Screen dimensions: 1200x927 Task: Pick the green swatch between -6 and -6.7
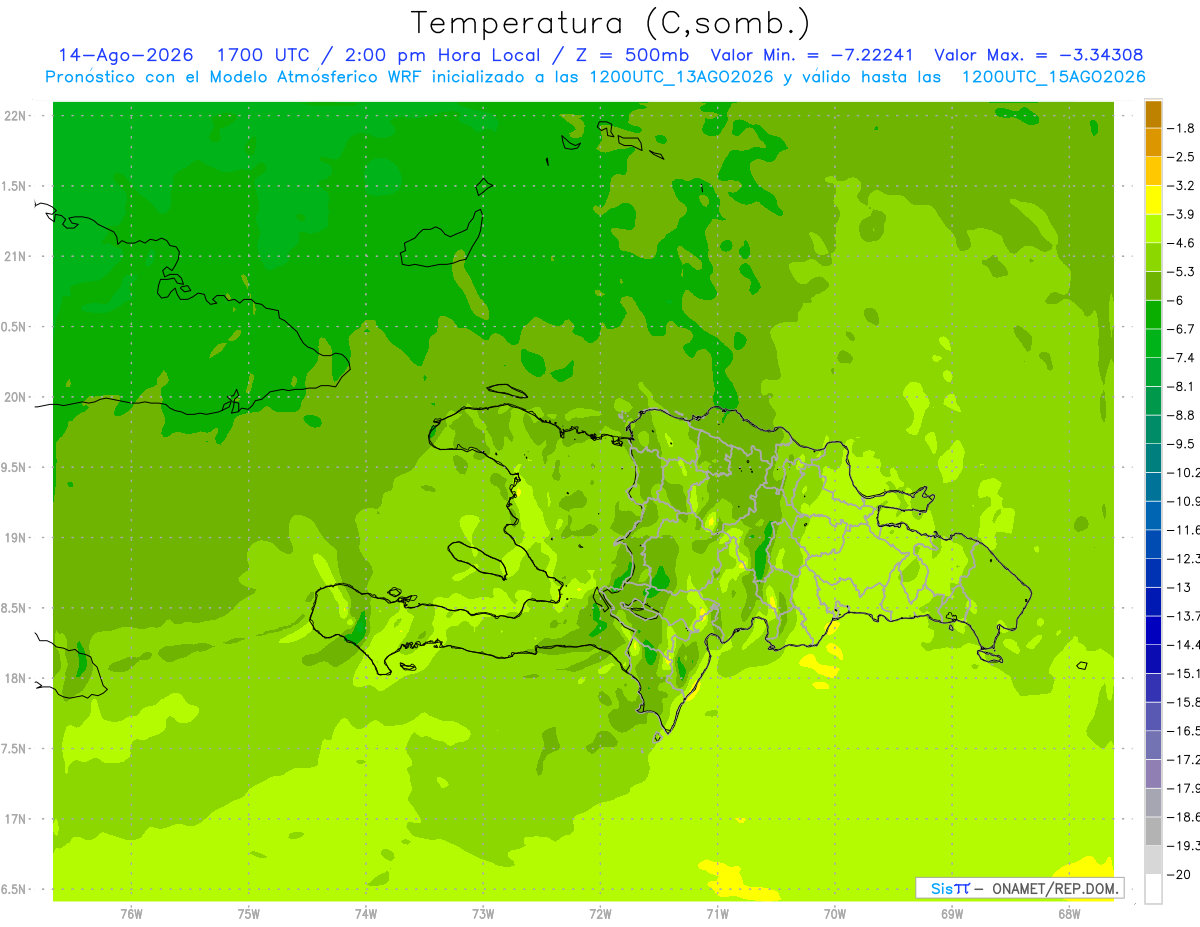tap(1153, 315)
